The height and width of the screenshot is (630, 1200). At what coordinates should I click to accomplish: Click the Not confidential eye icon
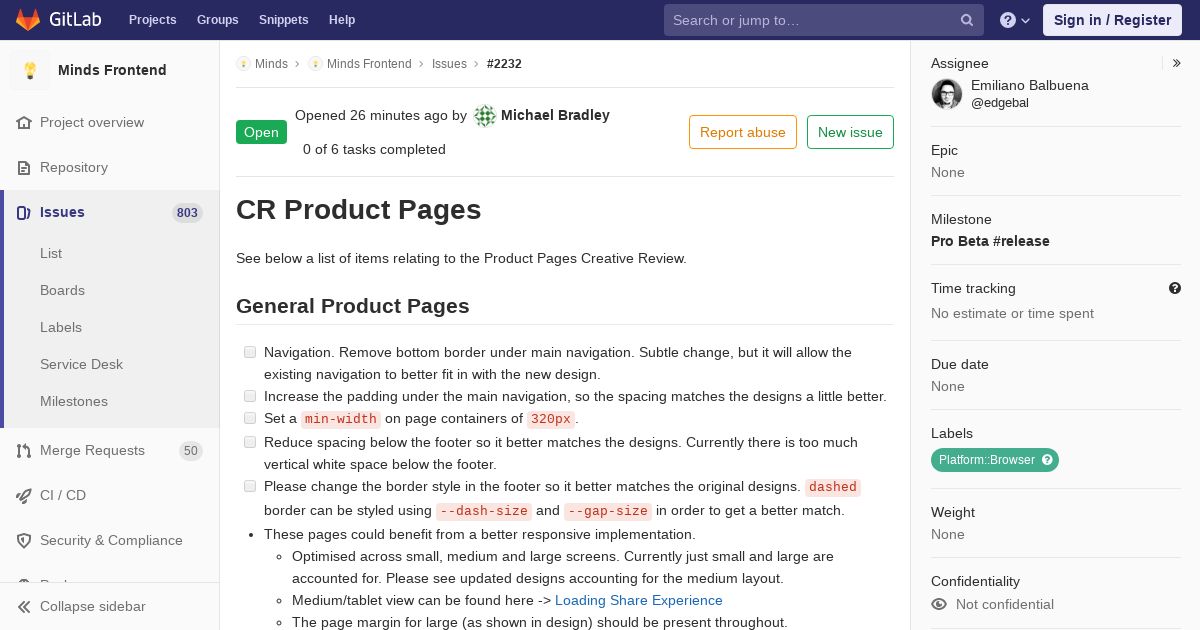click(x=939, y=604)
